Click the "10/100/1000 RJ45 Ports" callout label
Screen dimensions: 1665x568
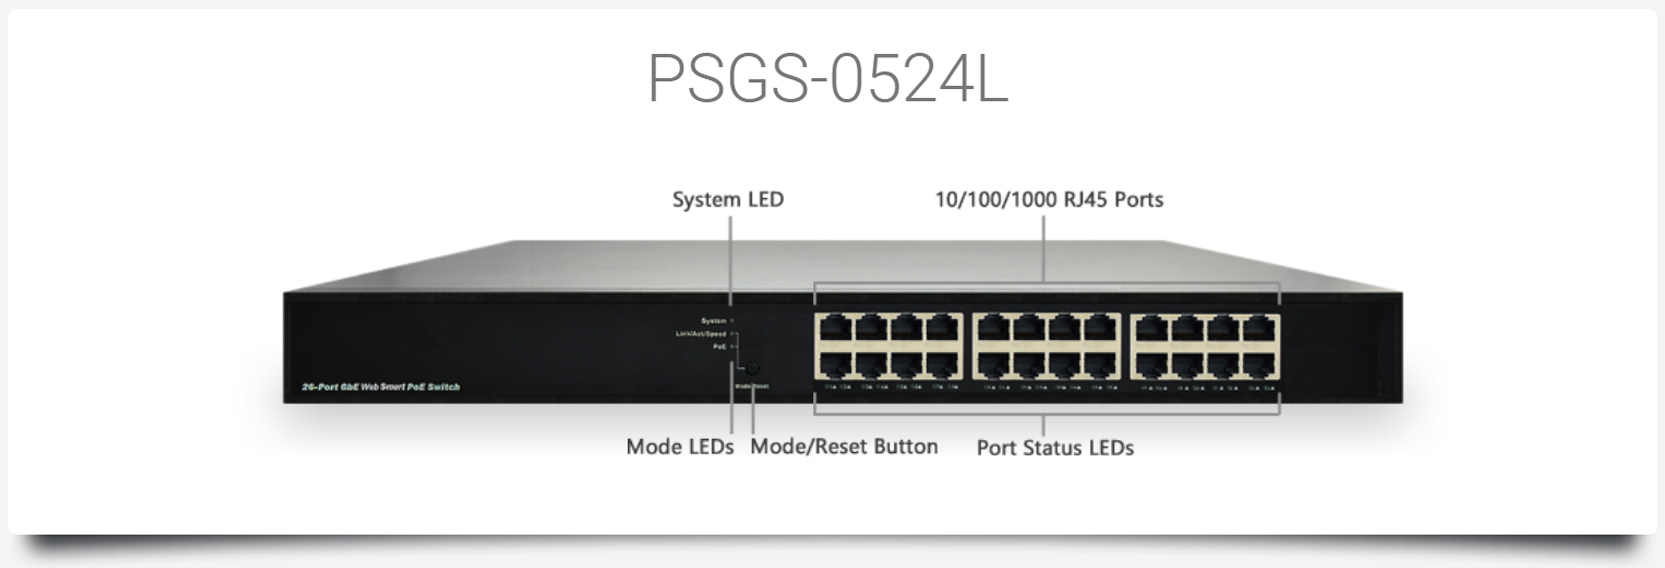pyautogui.click(x=1049, y=199)
